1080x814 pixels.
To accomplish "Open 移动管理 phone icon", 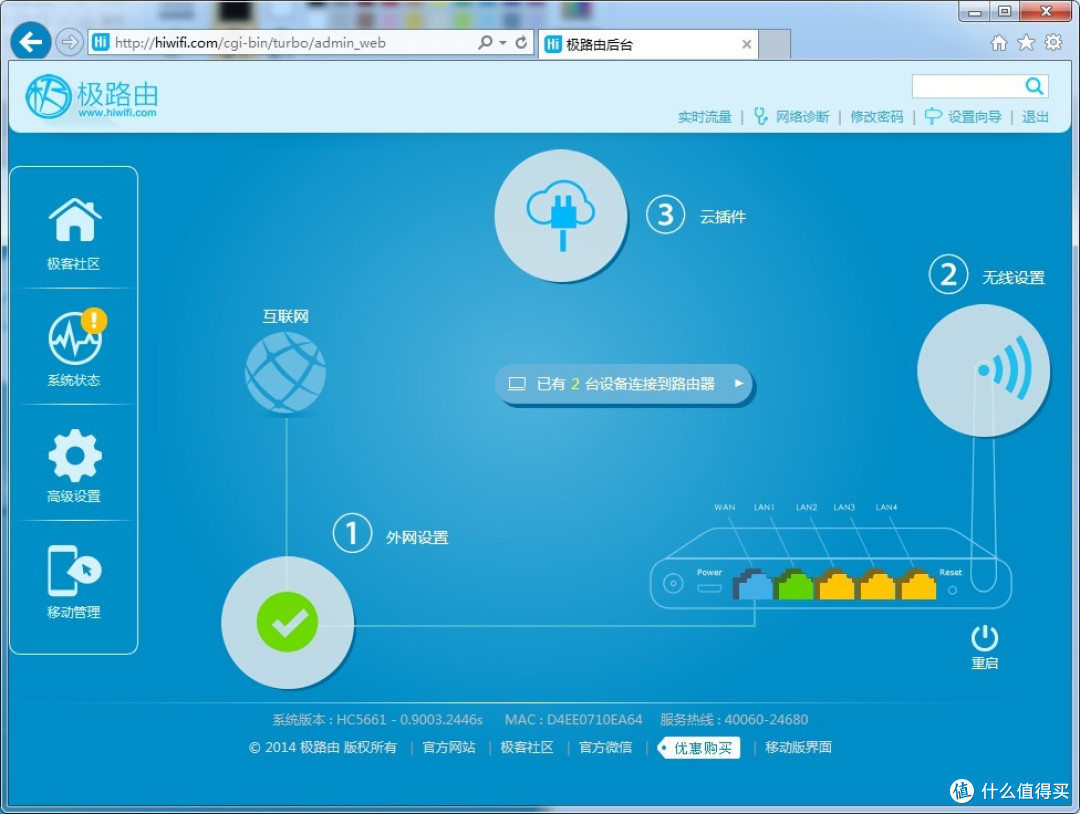I will point(75,571).
